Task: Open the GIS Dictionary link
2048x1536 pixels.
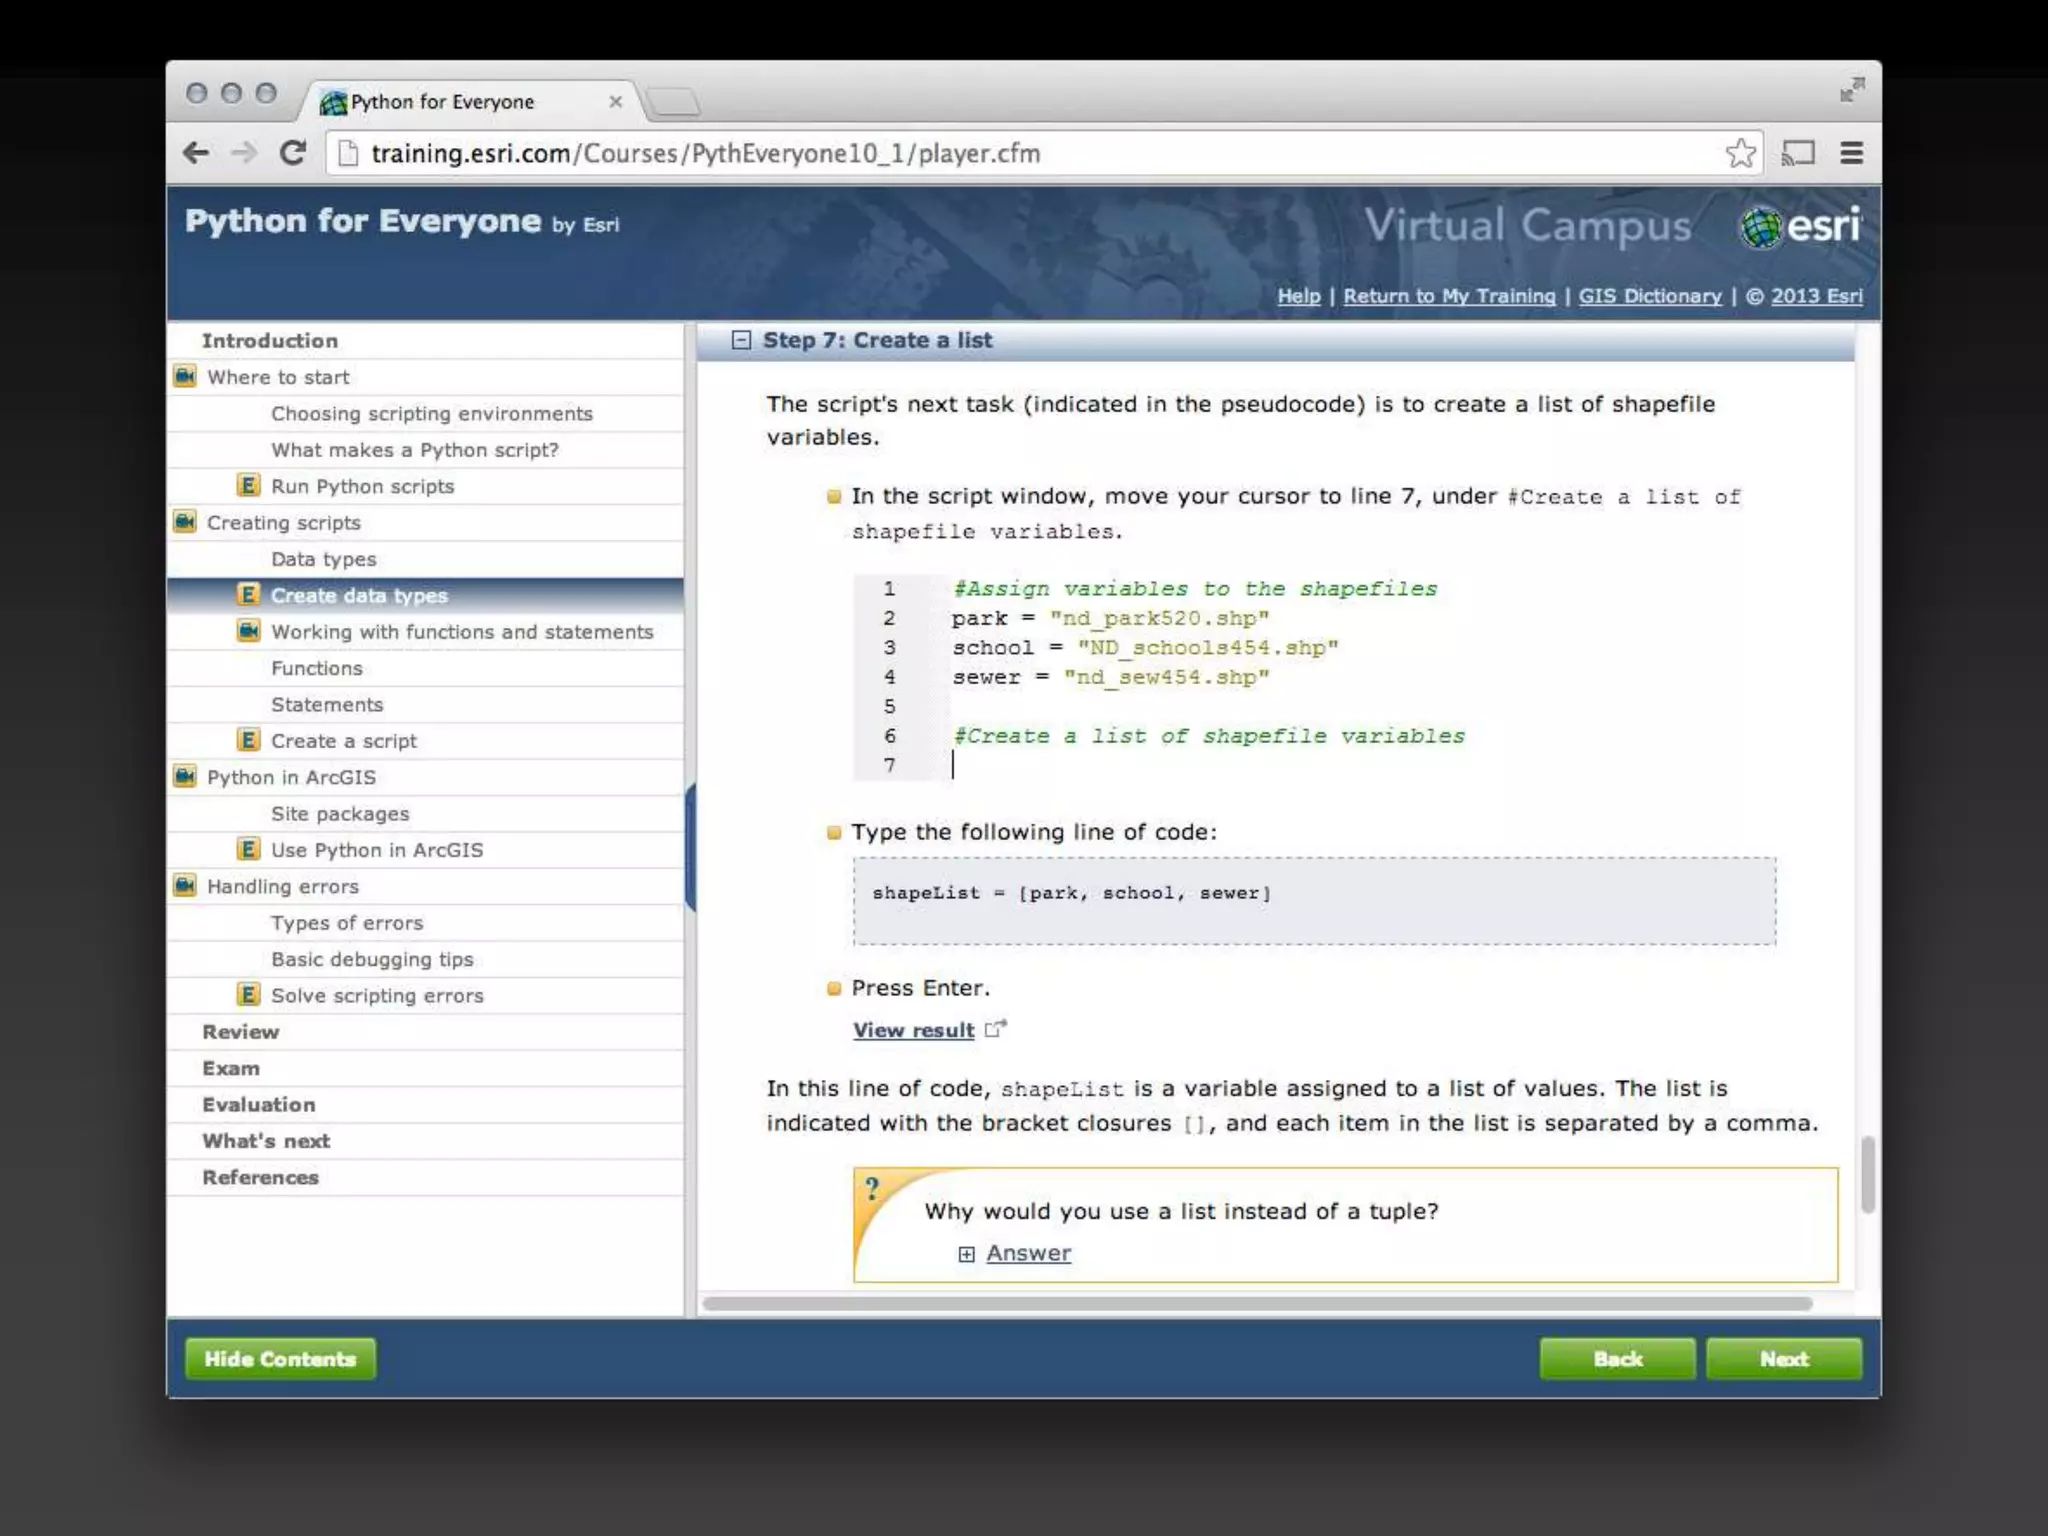Action: [1650, 296]
